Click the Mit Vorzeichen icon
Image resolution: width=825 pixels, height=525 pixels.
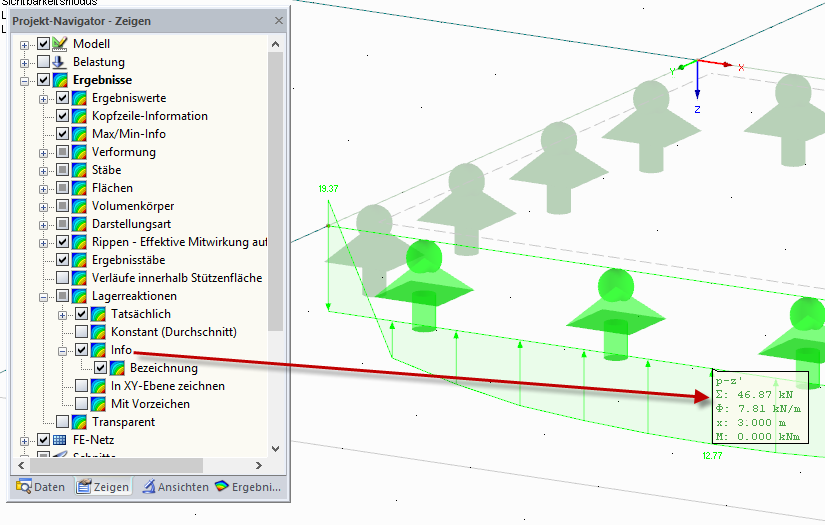(x=98, y=403)
